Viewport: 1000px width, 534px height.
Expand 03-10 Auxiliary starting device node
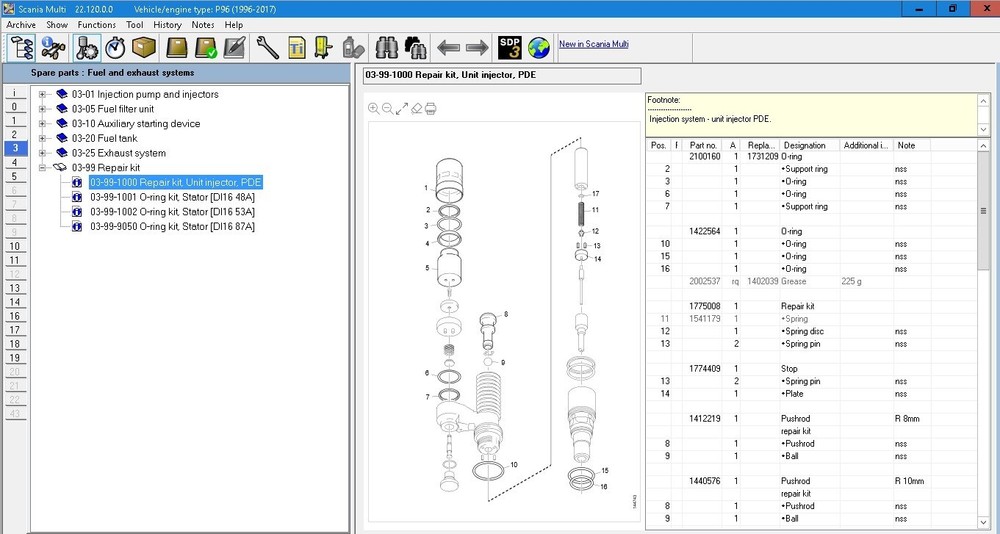pyautogui.click(x=43, y=124)
